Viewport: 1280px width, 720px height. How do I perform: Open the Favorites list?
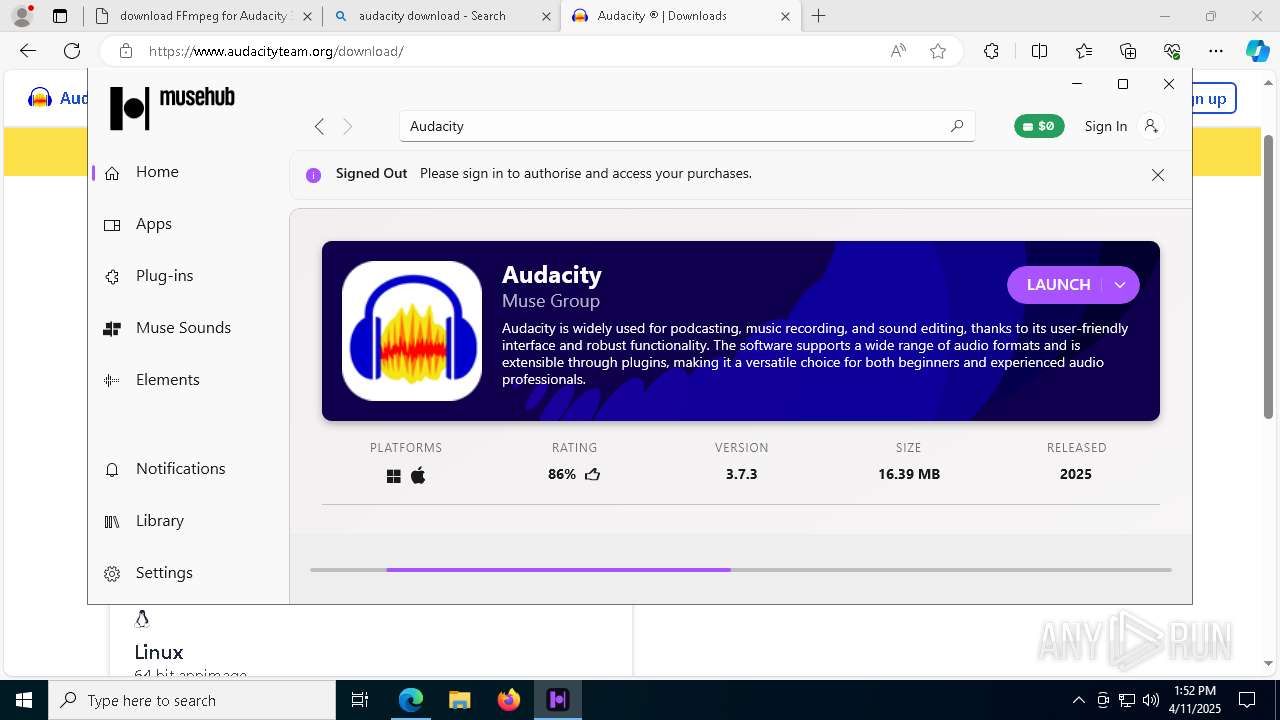coord(1084,51)
